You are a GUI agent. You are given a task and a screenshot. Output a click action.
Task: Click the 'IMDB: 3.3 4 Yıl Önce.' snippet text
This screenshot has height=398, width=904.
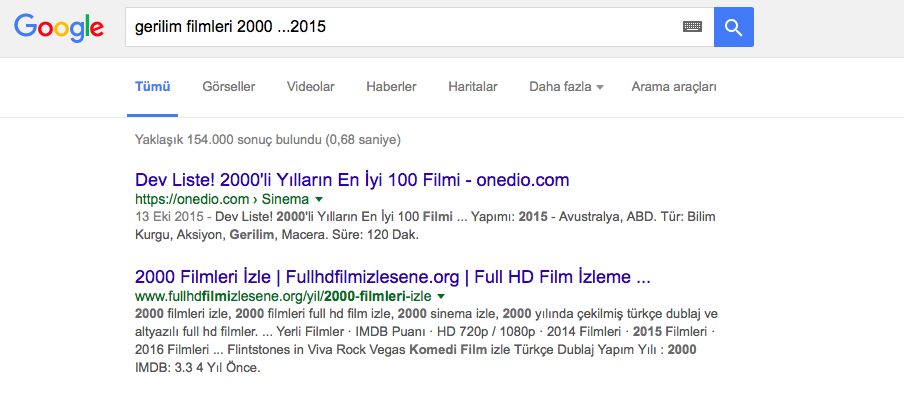pos(198,367)
